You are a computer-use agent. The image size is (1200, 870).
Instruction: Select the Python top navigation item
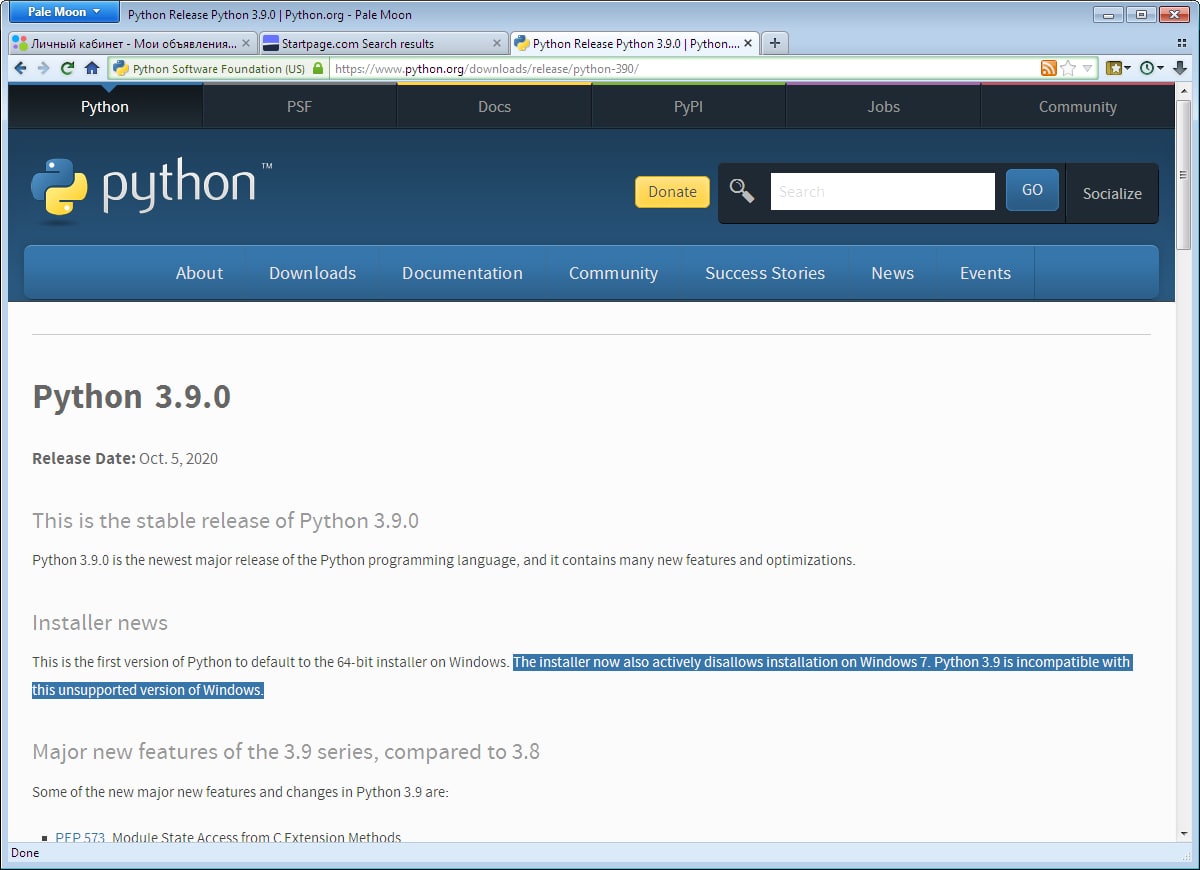(105, 106)
